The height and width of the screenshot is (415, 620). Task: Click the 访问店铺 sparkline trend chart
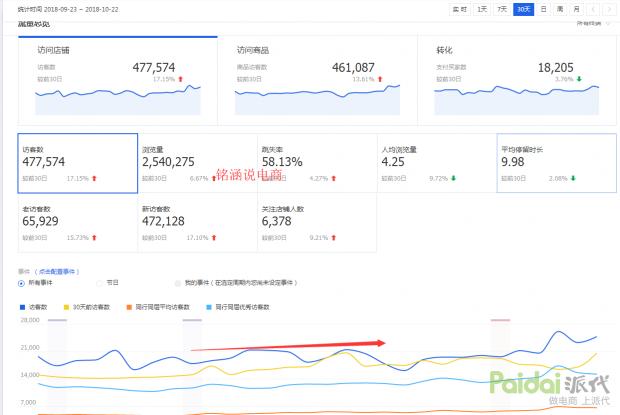(118, 100)
